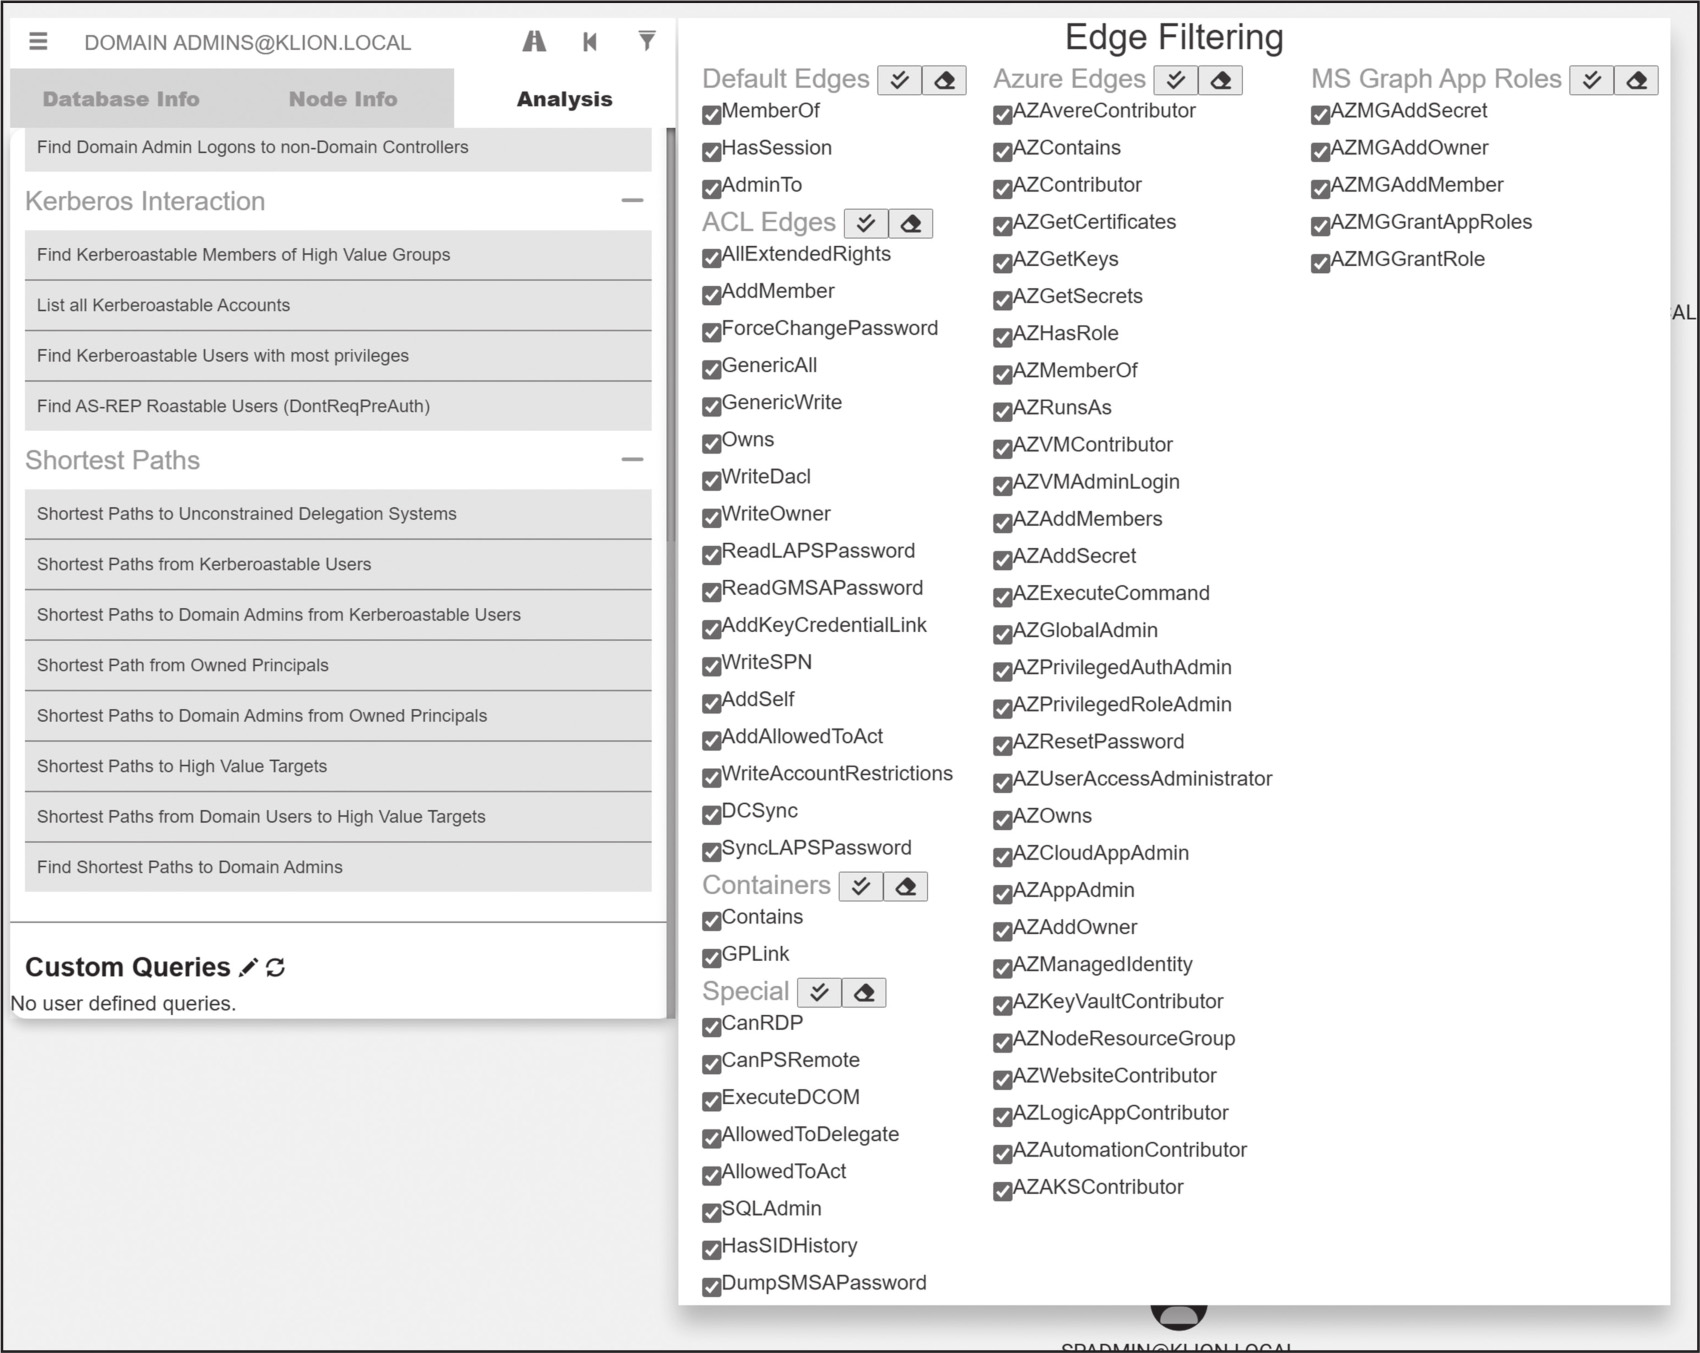Open the hamburger menu icon
This screenshot has width=1700, height=1353.
[x=38, y=41]
